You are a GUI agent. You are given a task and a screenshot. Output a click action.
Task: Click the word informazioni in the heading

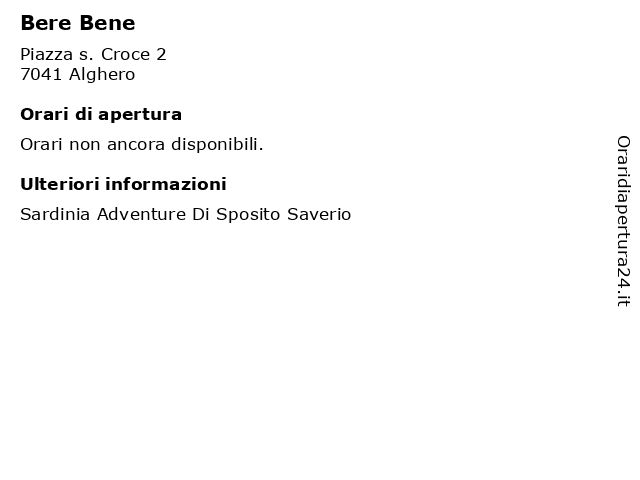[166, 184]
